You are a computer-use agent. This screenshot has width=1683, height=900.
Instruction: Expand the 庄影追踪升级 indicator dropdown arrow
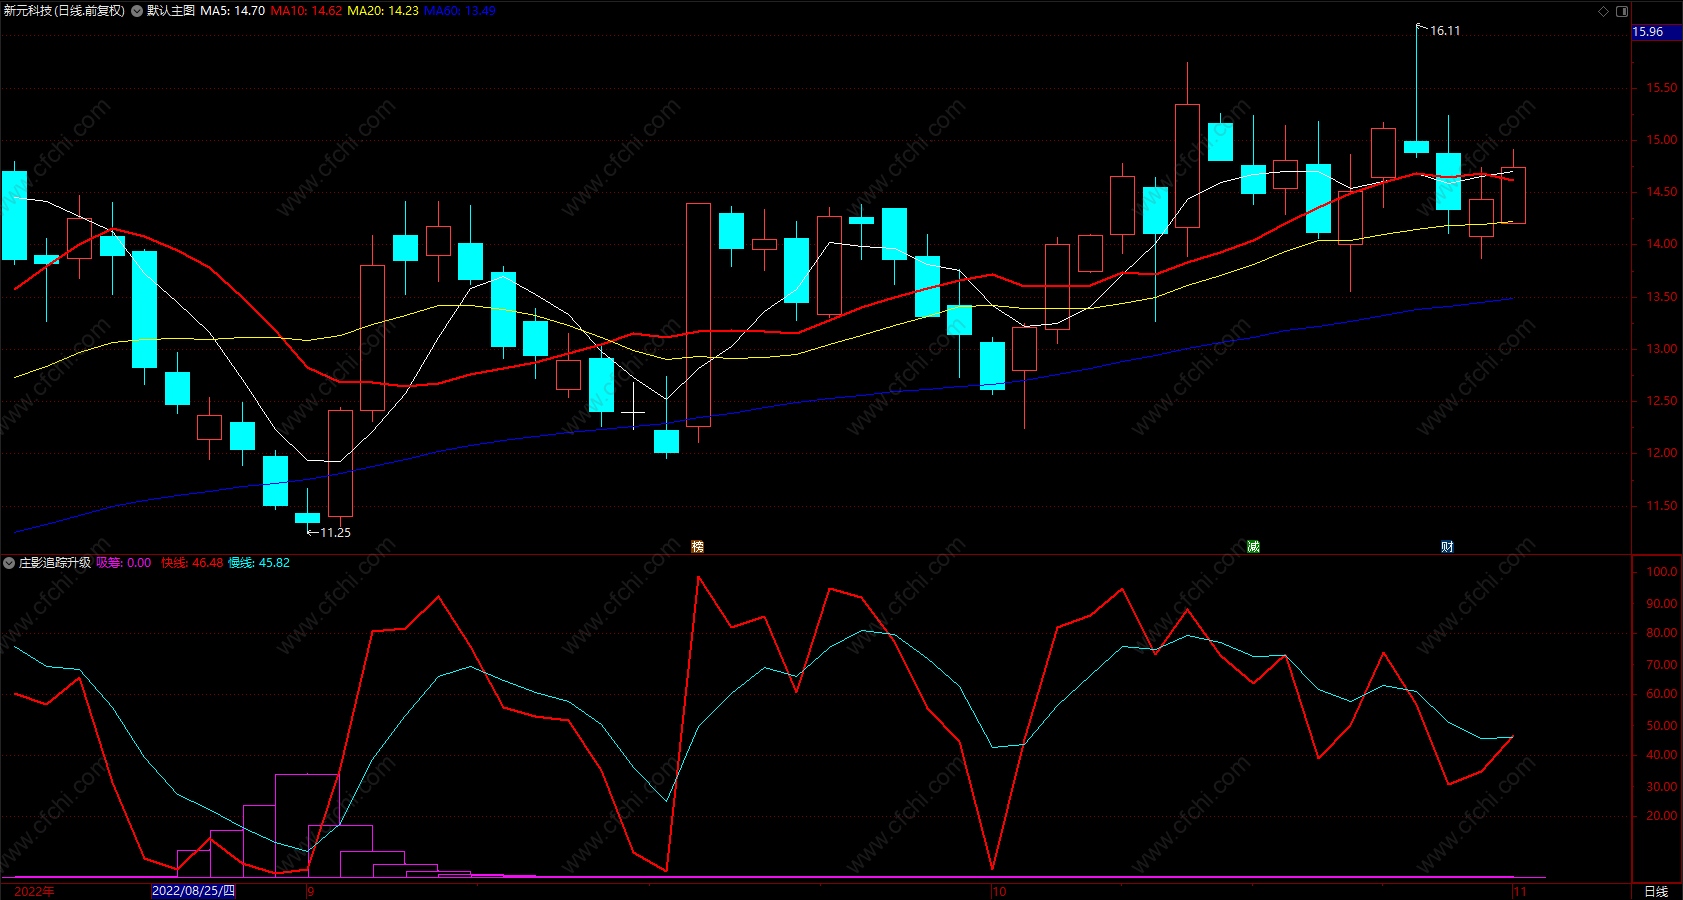click(x=9, y=563)
